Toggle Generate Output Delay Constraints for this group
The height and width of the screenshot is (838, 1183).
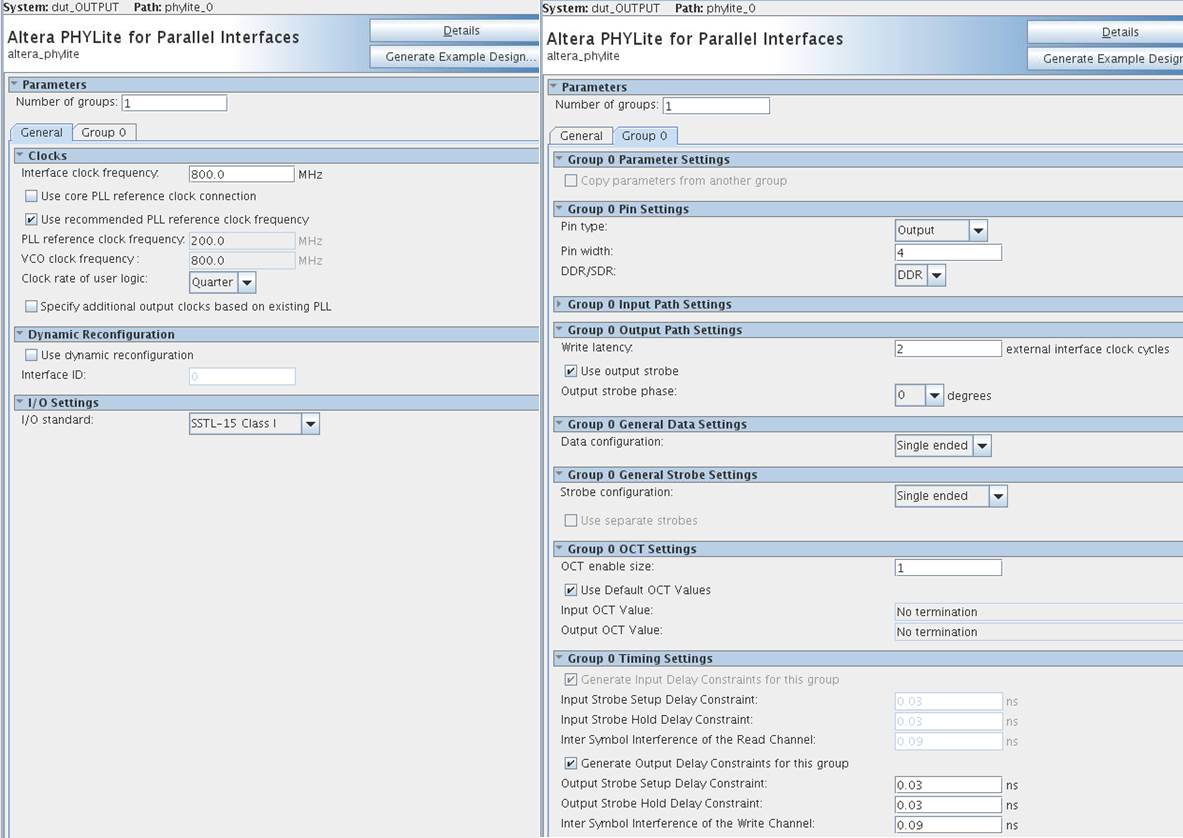coord(571,763)
